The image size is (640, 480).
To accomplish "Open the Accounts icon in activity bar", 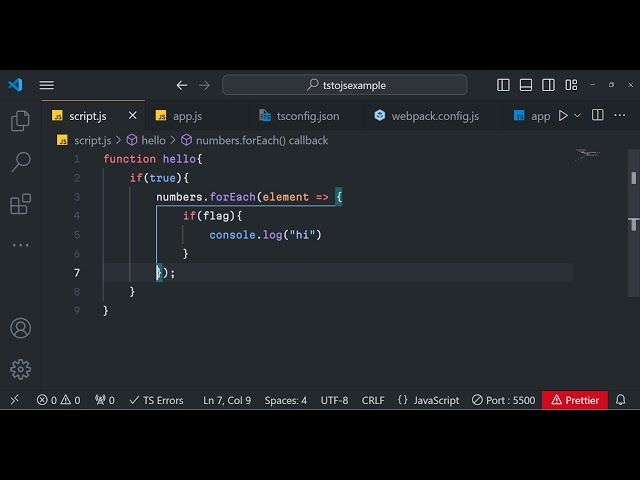I will (20, 328).
